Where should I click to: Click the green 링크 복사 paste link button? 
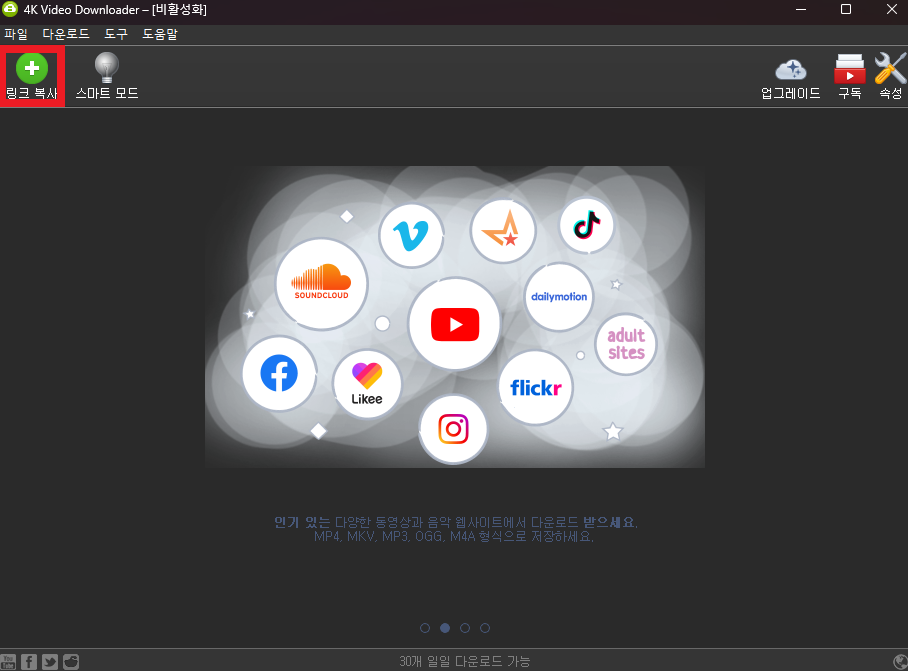tap(32, 76)
